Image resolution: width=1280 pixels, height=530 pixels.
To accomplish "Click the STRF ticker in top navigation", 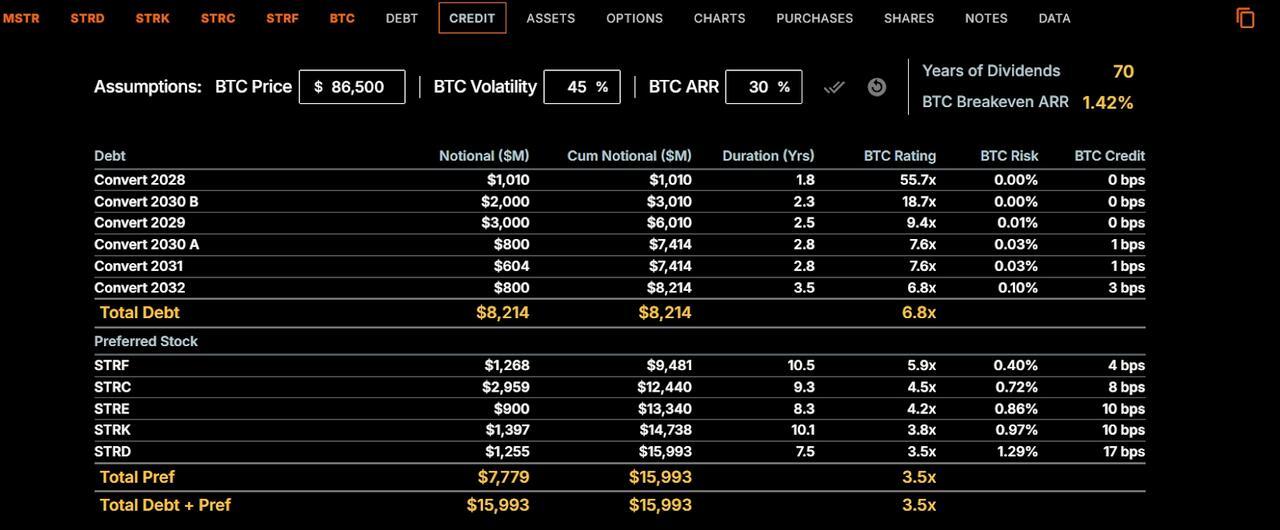I will (282, 18).
